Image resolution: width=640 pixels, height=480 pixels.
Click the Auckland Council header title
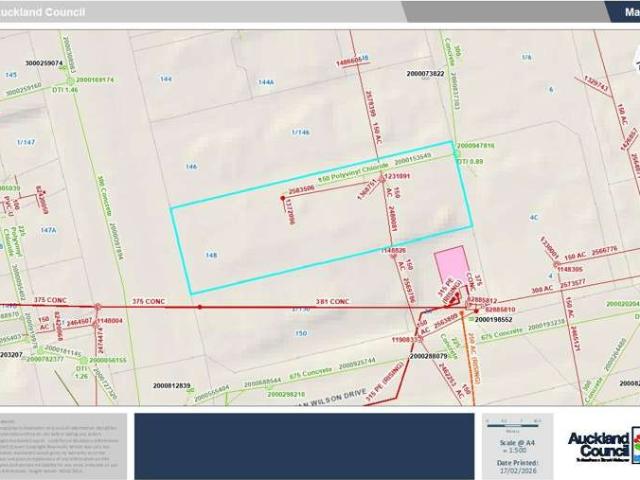point(42,12)
